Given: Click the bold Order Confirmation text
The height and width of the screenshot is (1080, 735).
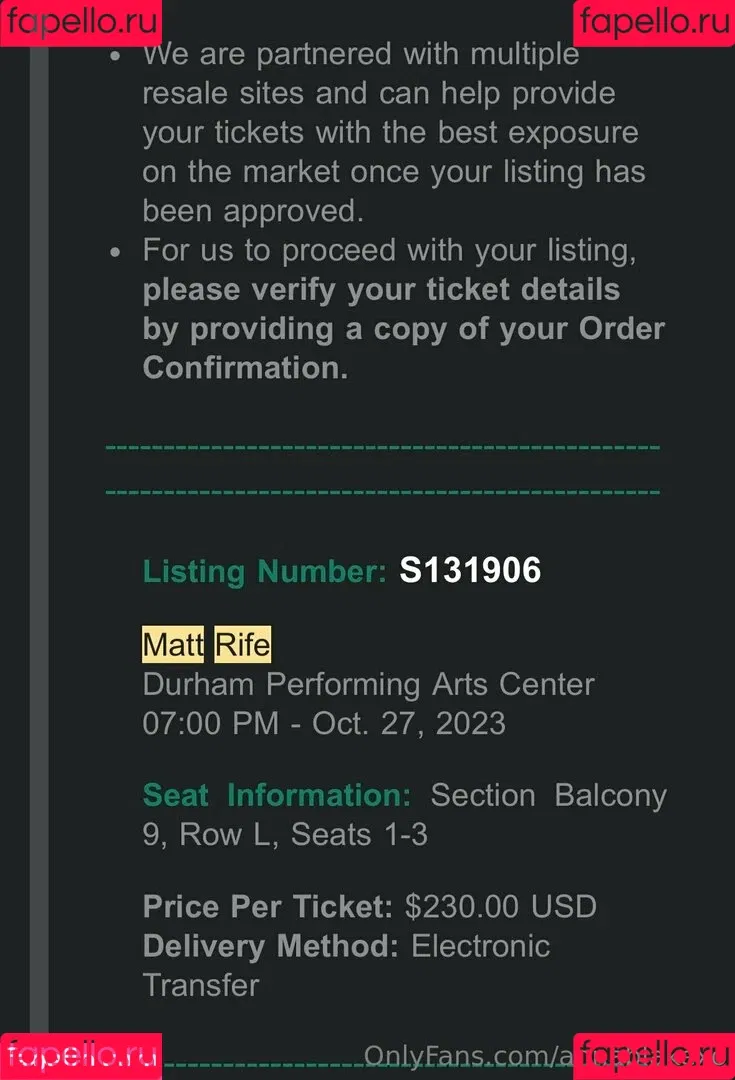Looking at the screenshot, I should 404,349.
